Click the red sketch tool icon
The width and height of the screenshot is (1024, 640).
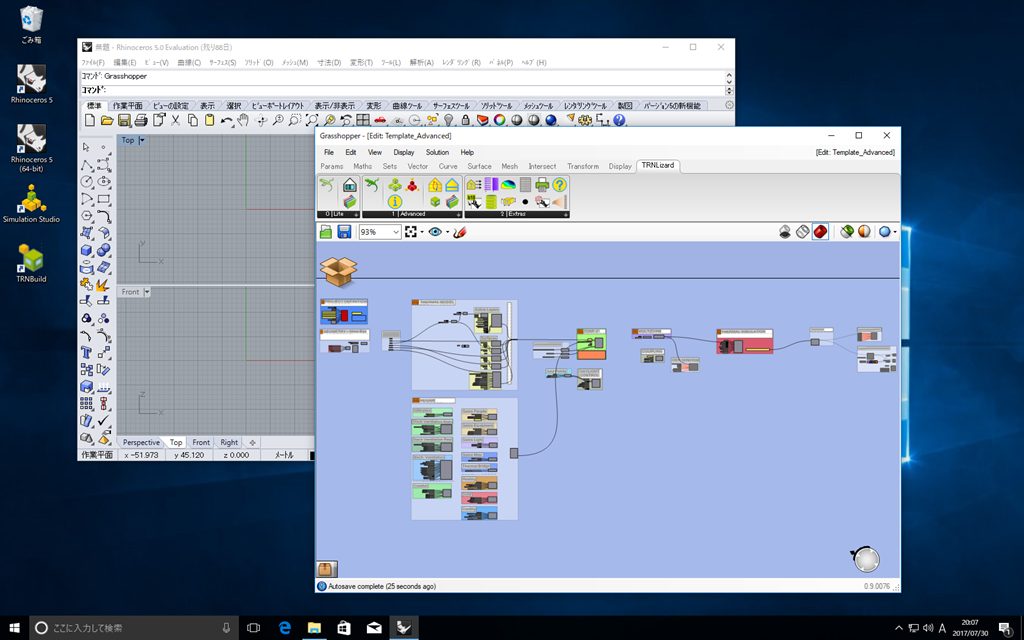click(461, 232)
